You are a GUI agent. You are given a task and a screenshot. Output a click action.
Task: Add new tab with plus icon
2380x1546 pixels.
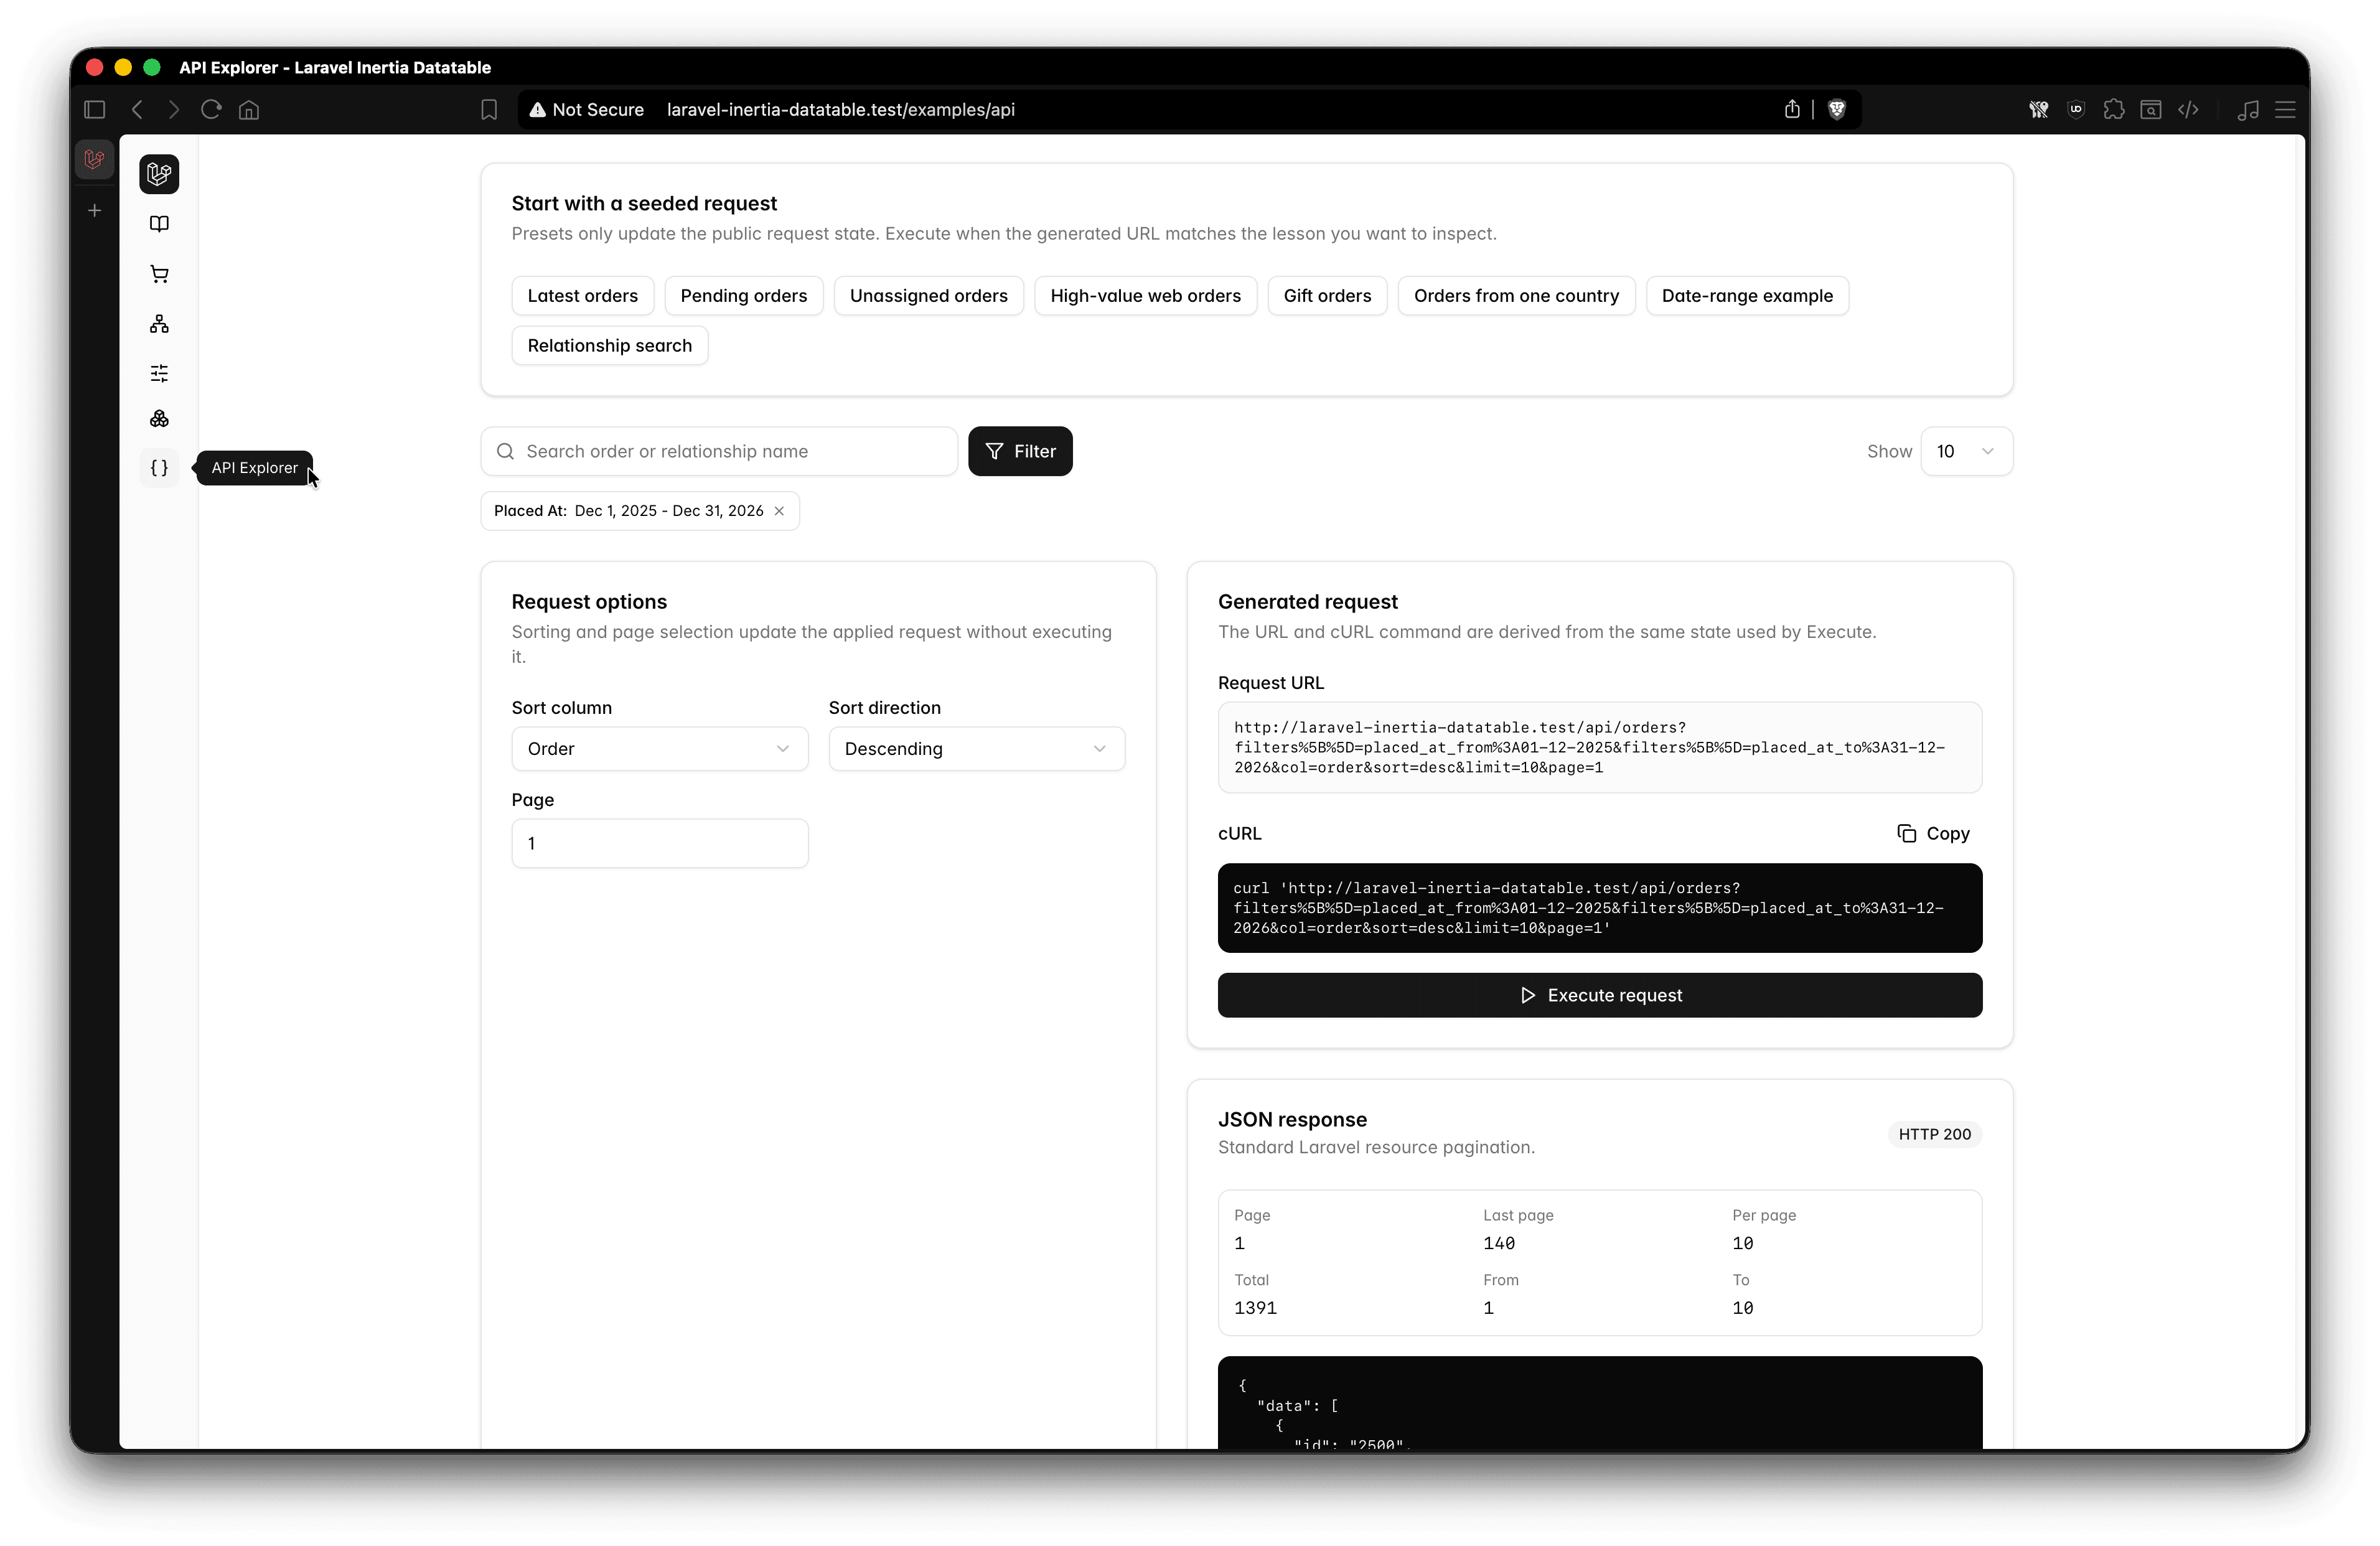(x=95, y=210)
